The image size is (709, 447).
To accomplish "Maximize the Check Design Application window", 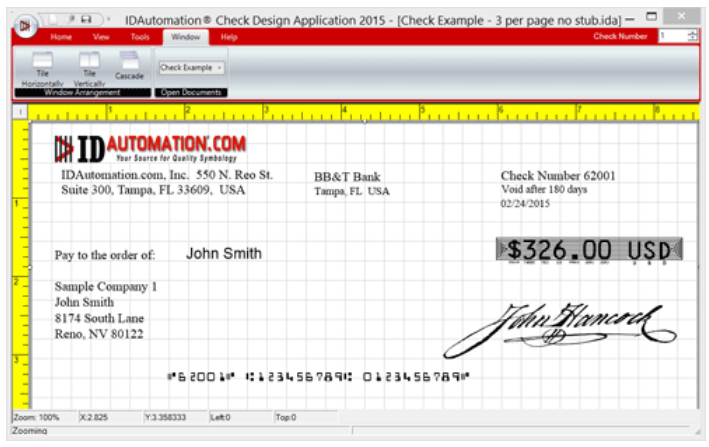I will point(651,16).
